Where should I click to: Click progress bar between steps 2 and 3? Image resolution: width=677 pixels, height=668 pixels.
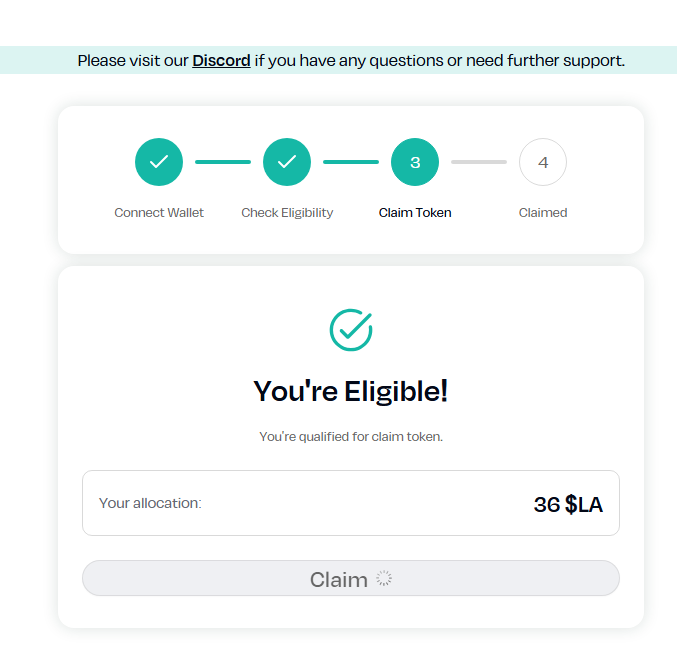[351, 162]
